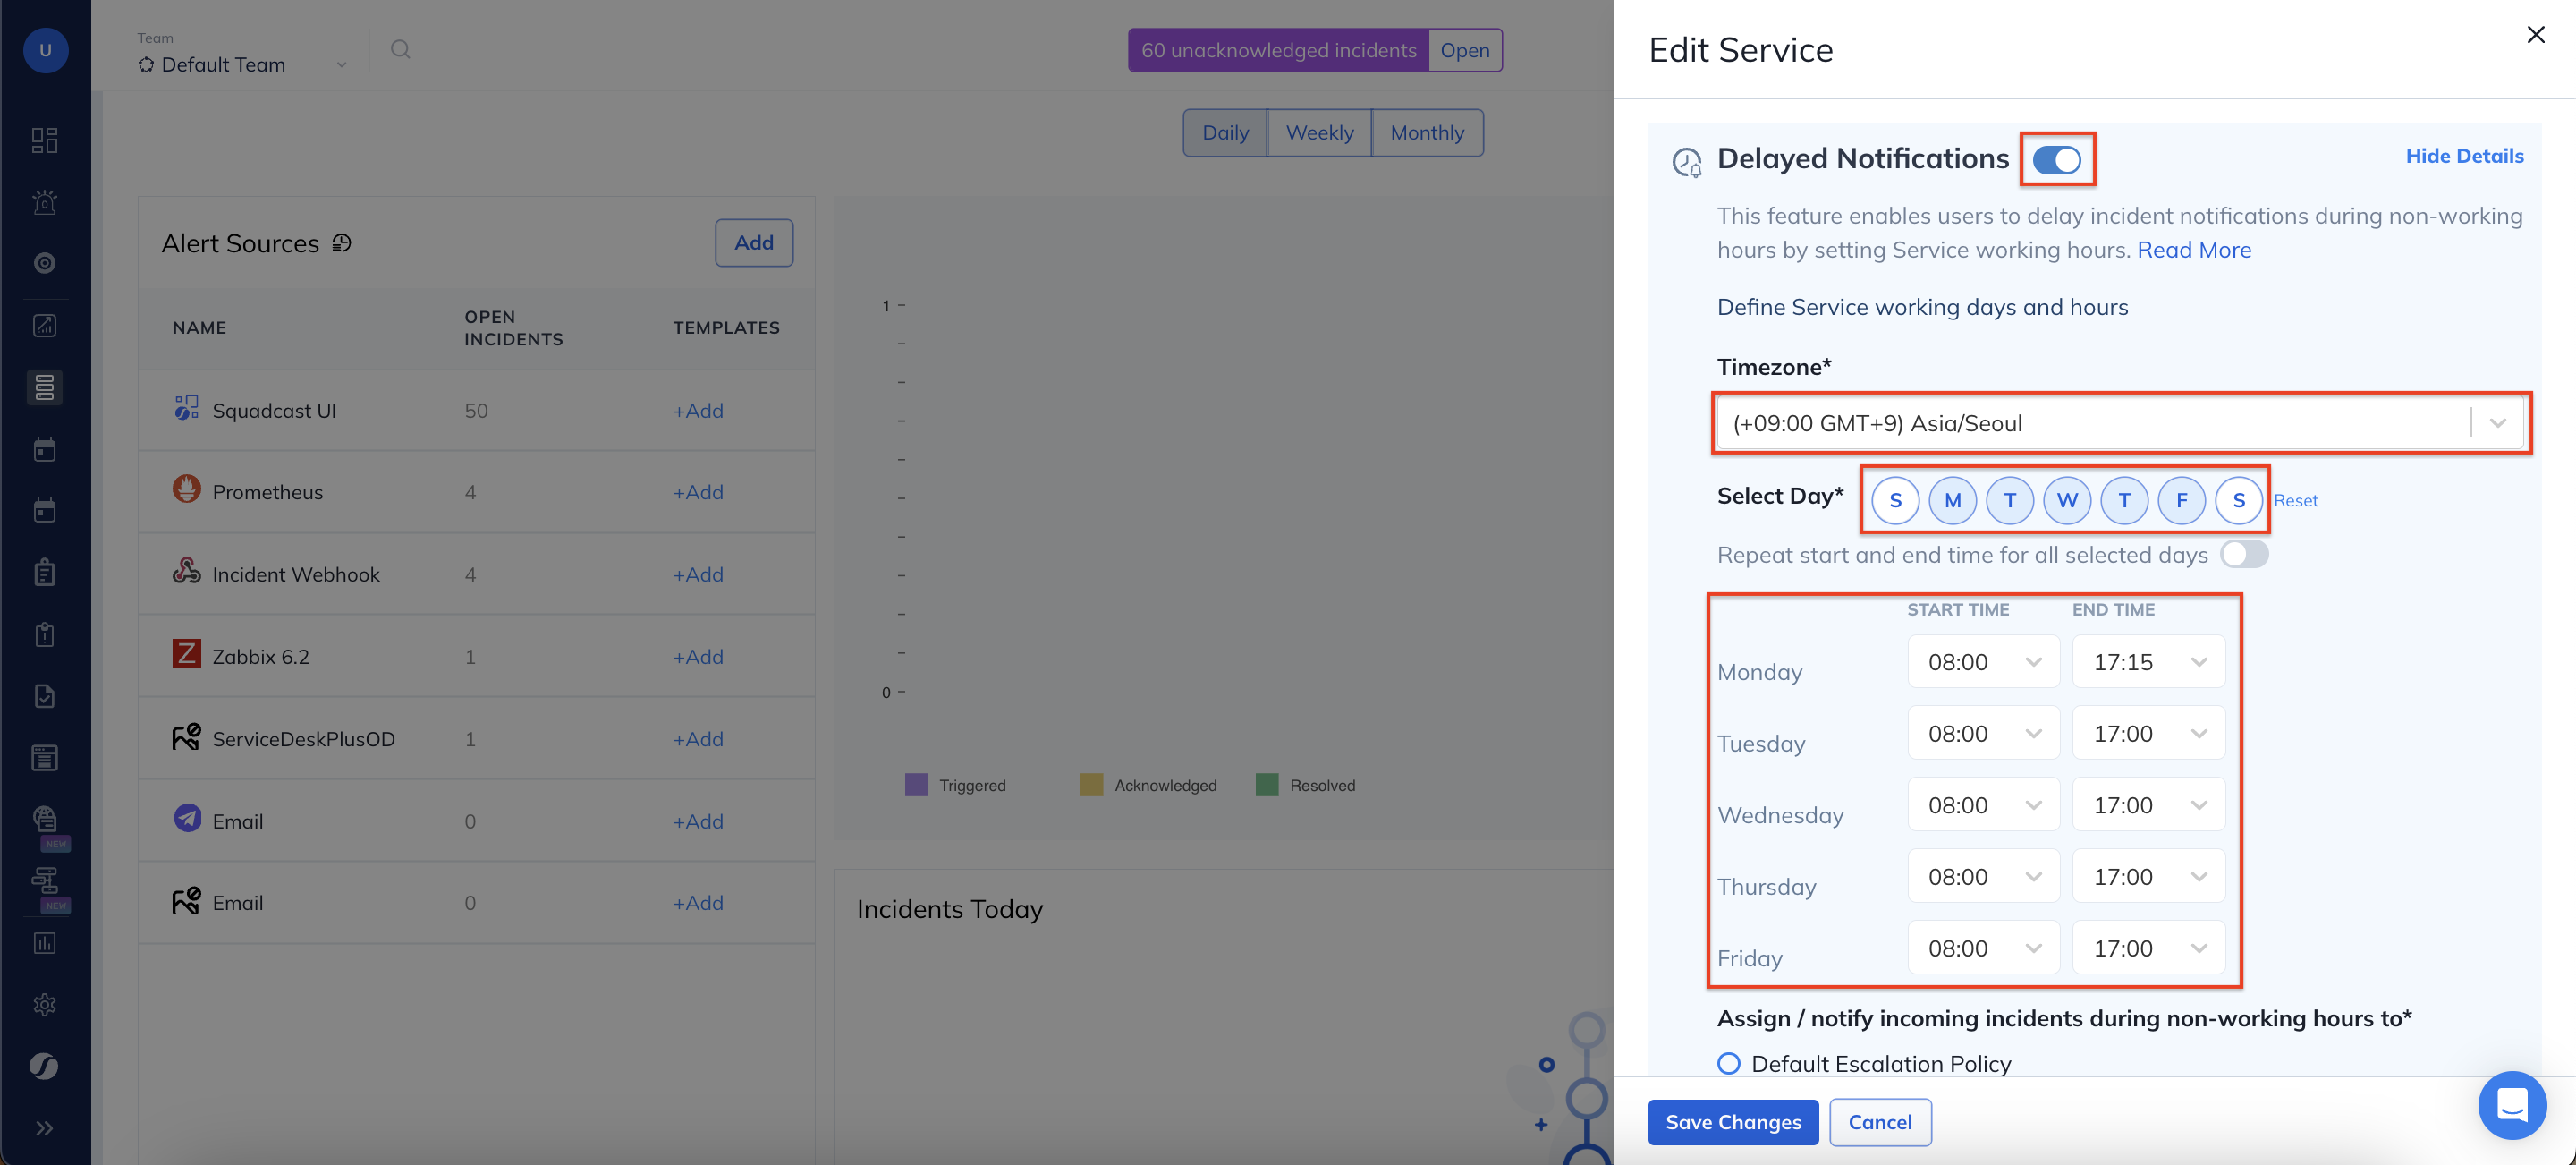This screenshot has width=2576, height=1165.
Task: Open the Settings gear in the sidebar
Action: [x=44, y=1004]
